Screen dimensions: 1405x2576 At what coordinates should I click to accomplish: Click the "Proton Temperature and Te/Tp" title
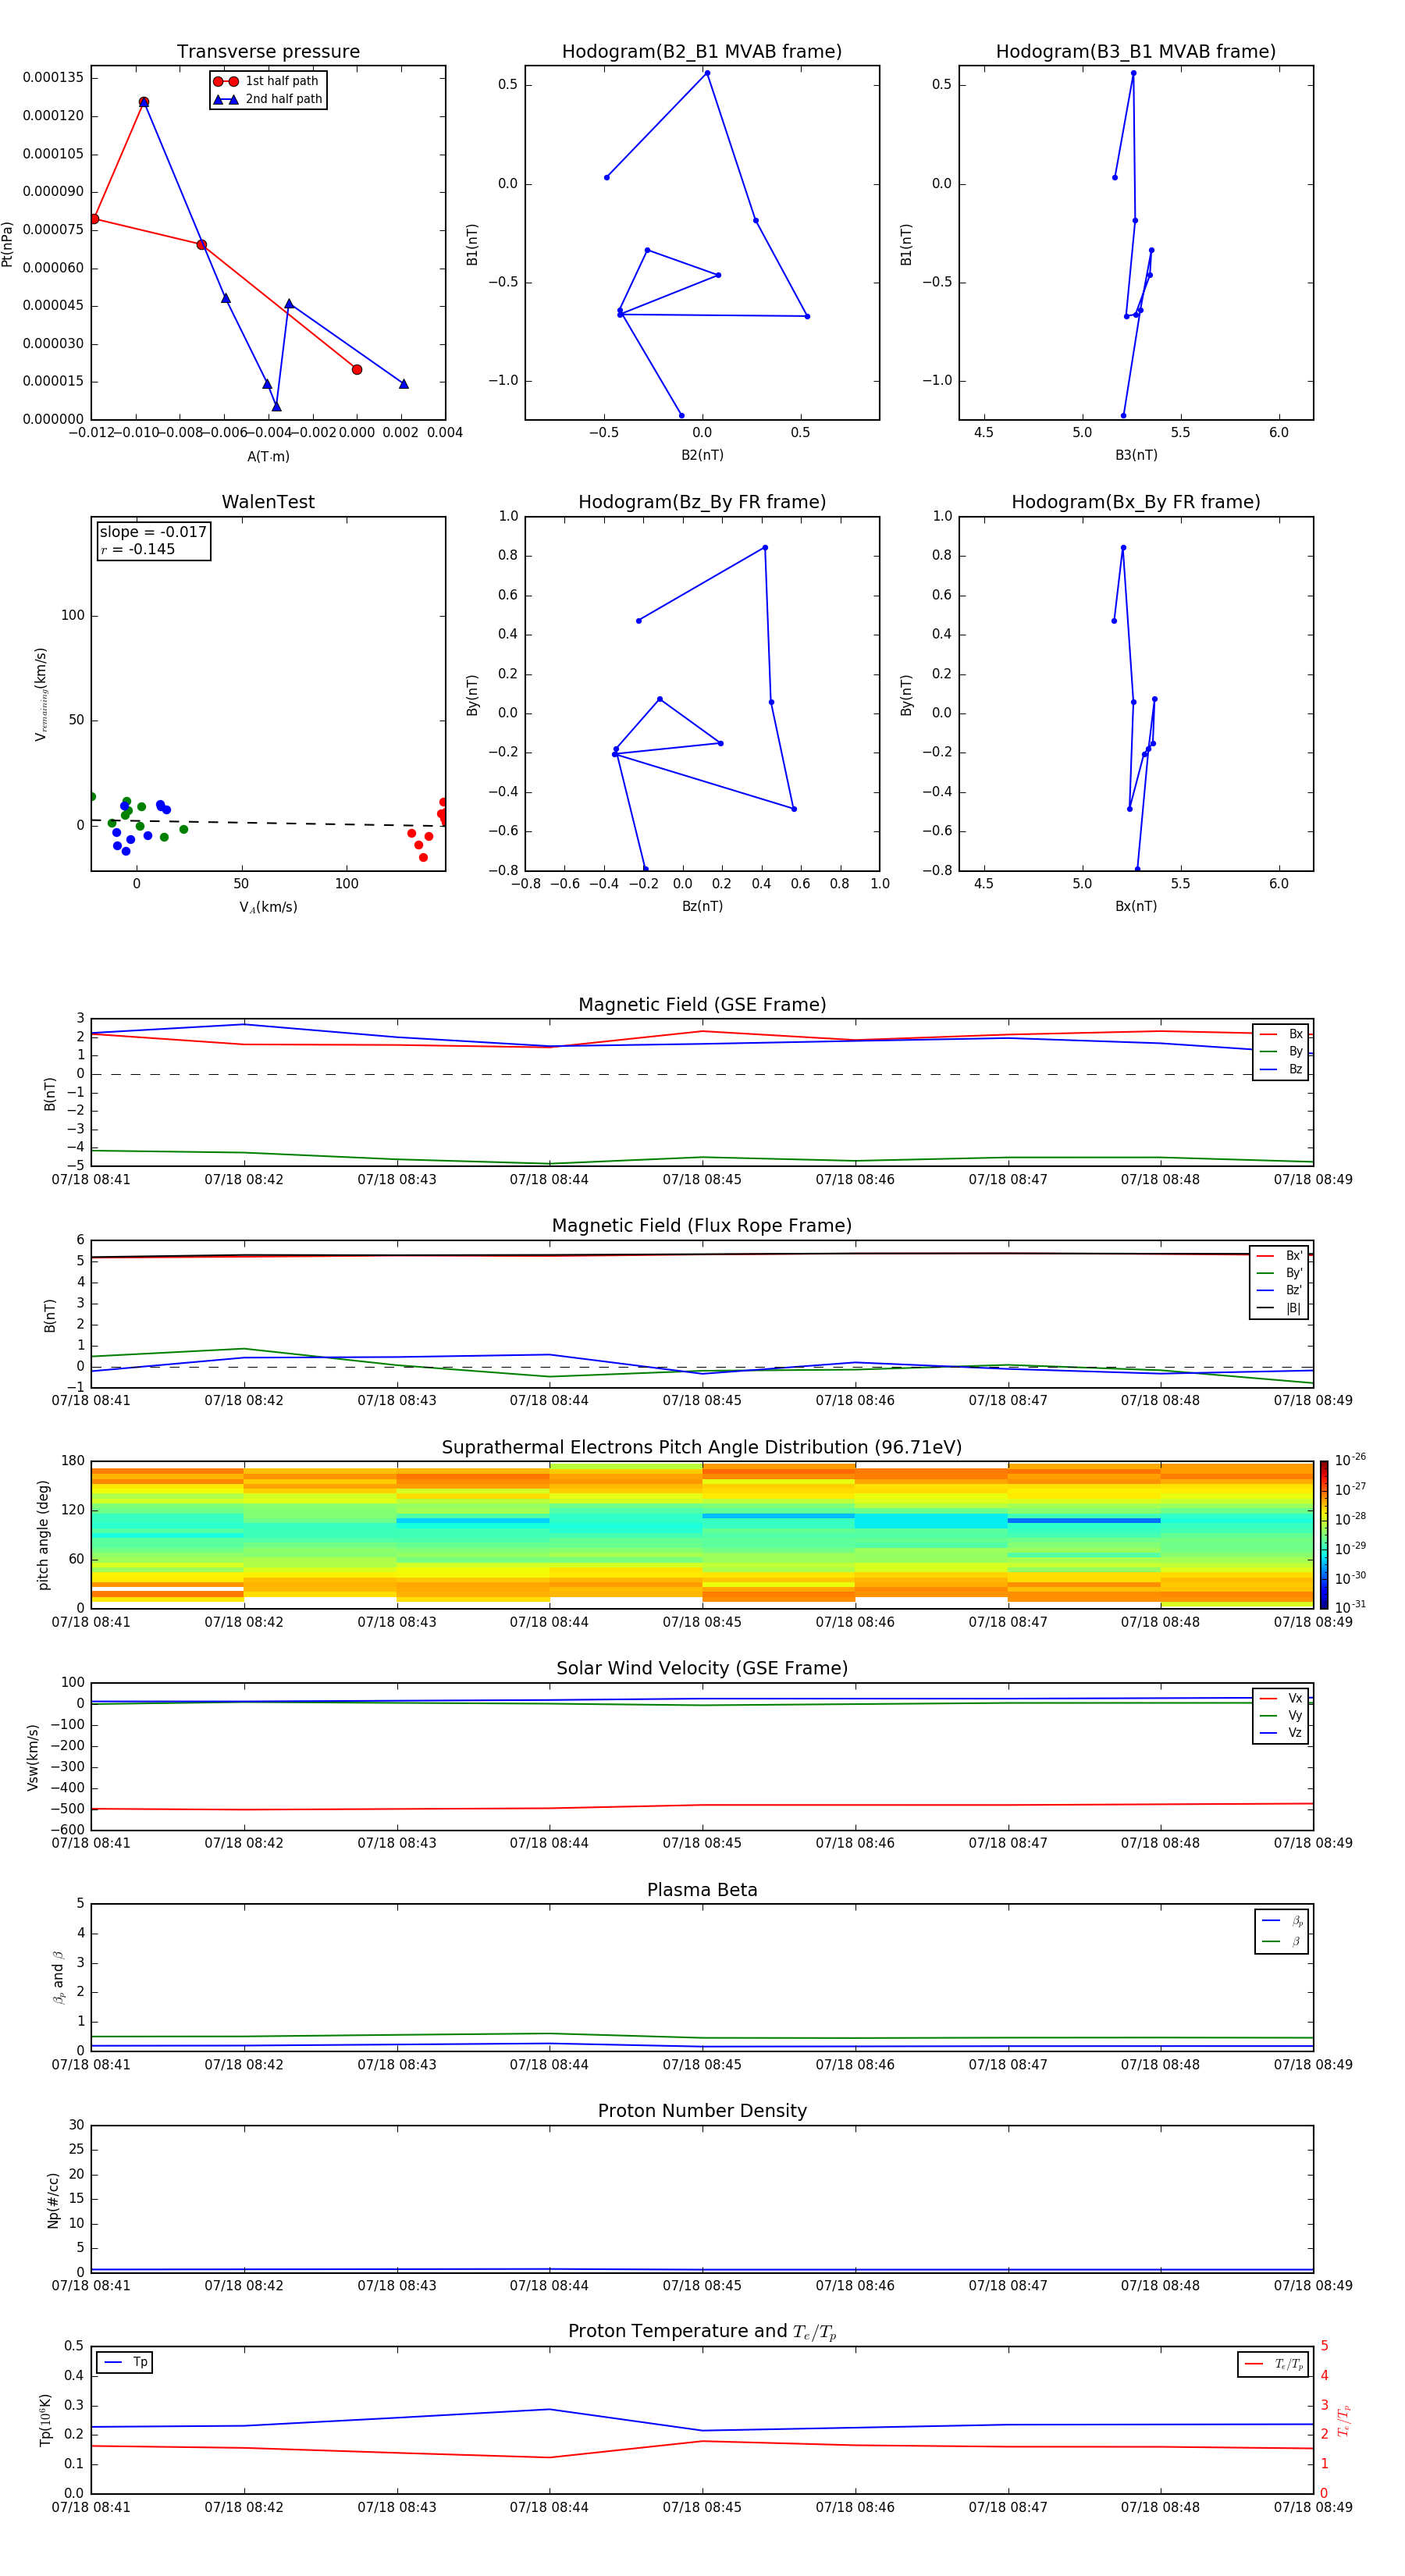point(702,2332)
